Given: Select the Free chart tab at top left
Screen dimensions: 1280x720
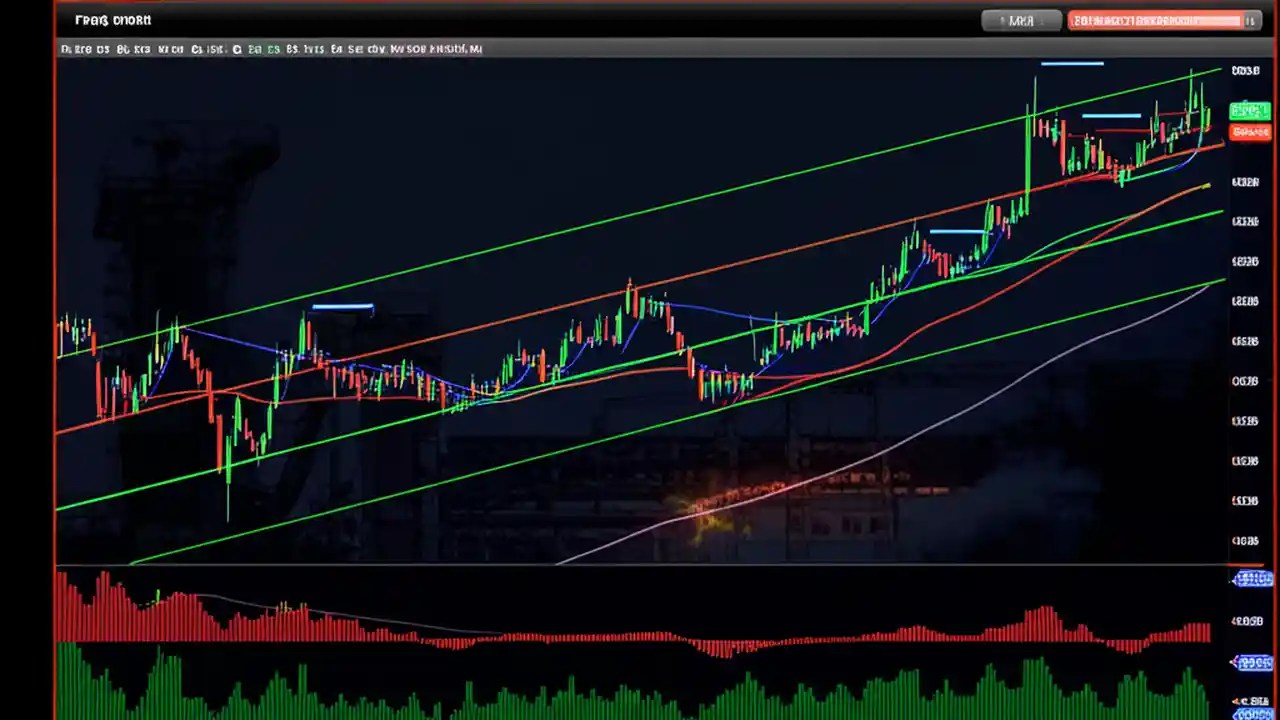Looking at the screenshot, I should tap(110, 20).
